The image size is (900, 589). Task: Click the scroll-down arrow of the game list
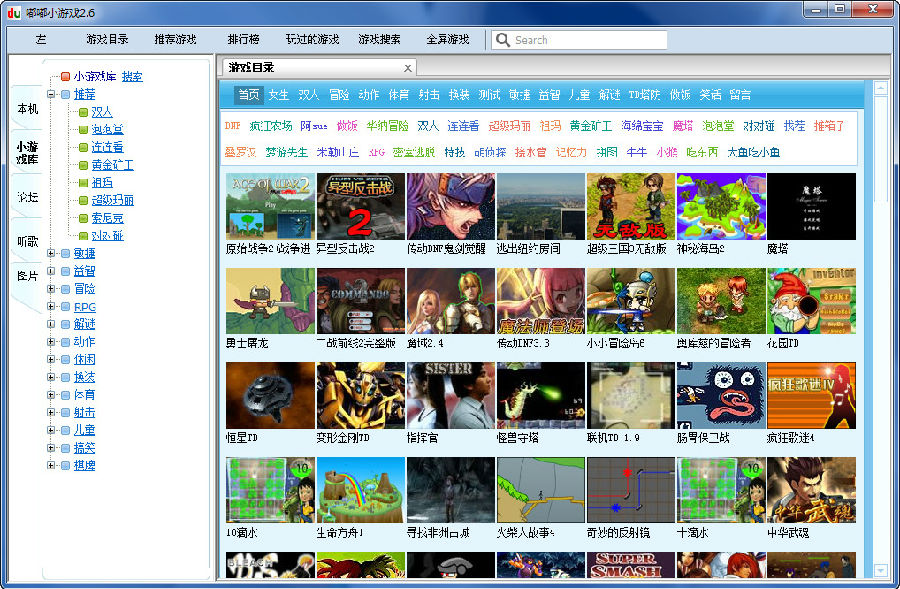[880, 570]
